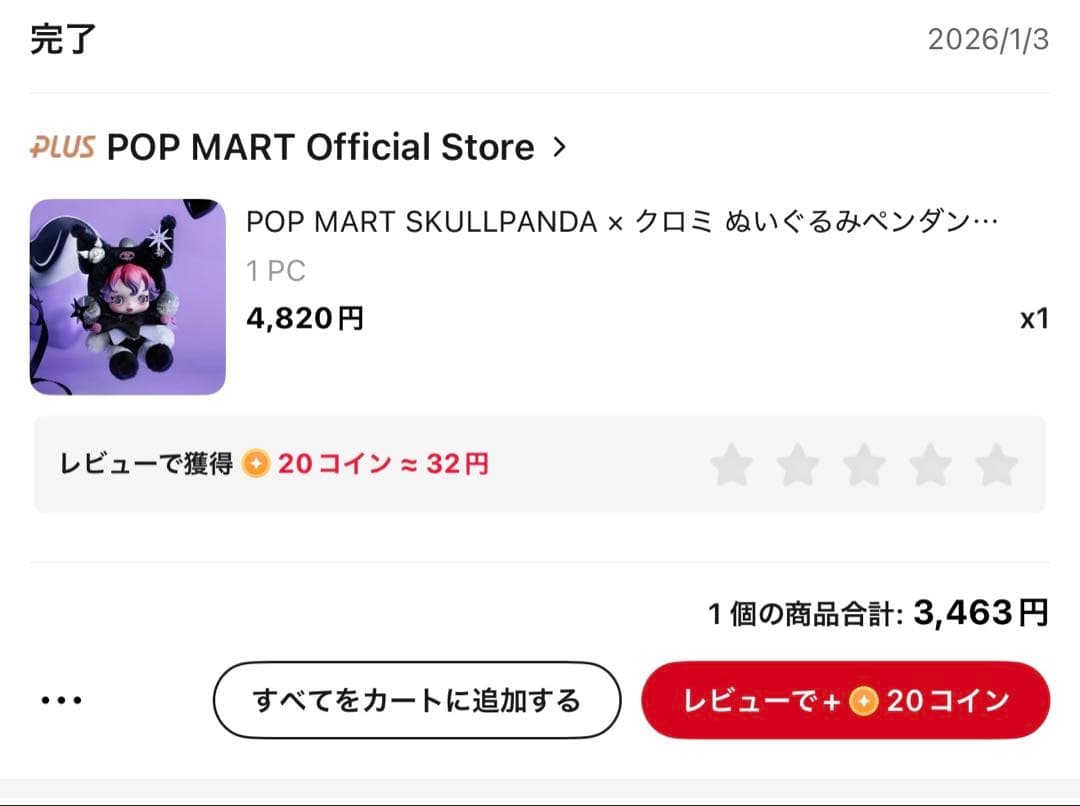
Task: Open store details with the chevron arrow
Action: (559, 147)
